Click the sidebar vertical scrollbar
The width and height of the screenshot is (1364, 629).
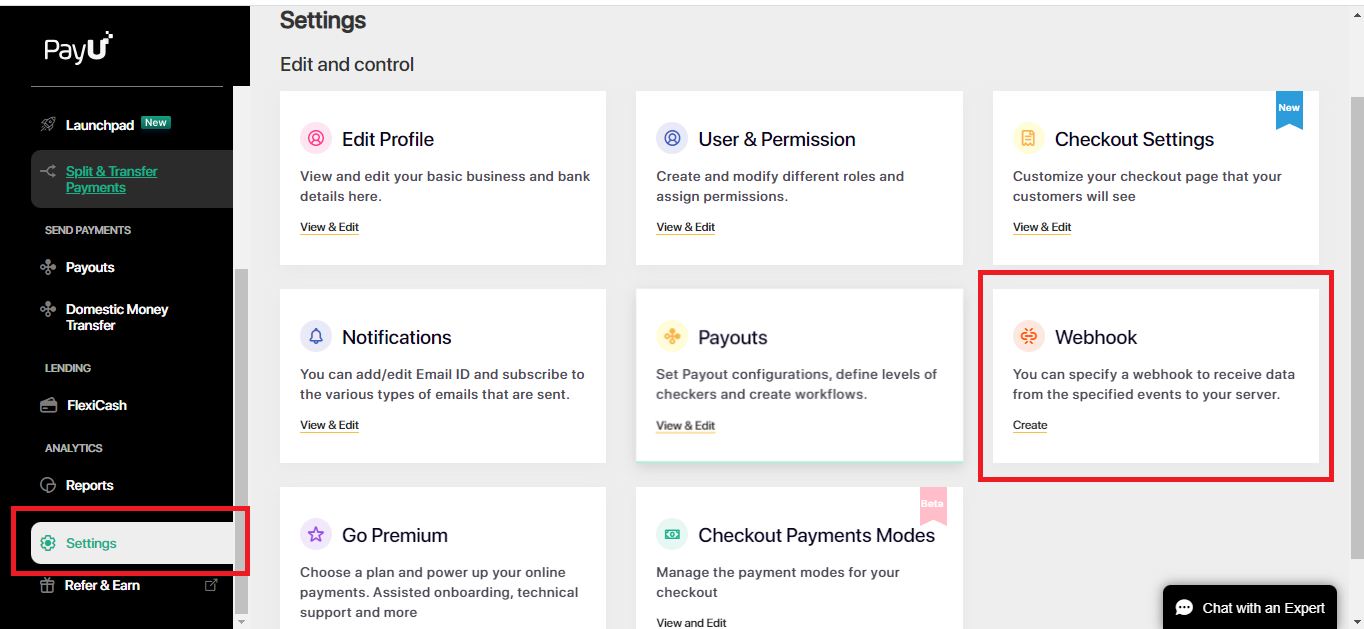click(240, 440)
